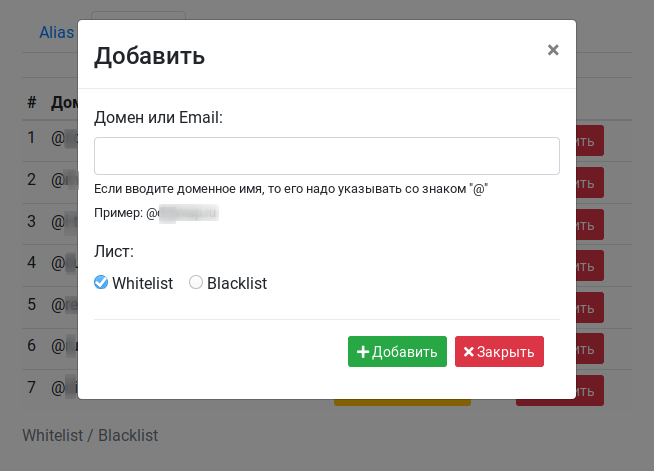This screenshot has height=471, width=654.
Task: Close the dialog with the X icon
Action: 553,50
